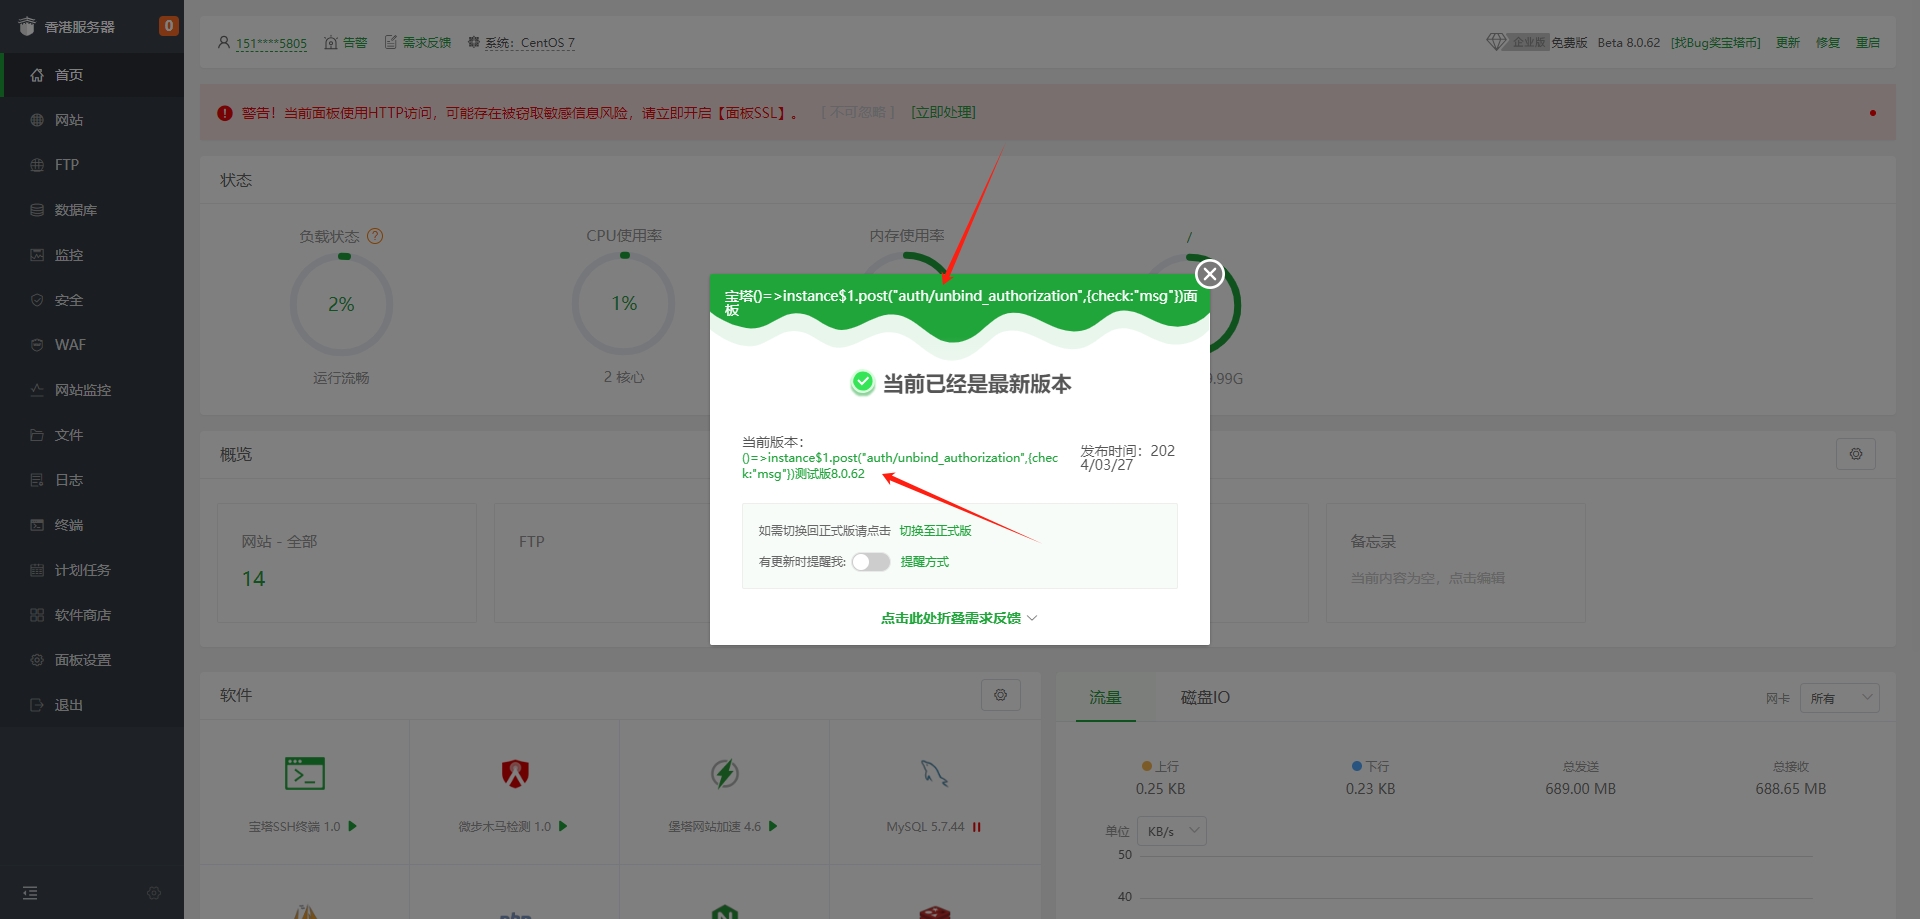
Task: Close the update dialog with X button
Action: (x=1210, y=273)
